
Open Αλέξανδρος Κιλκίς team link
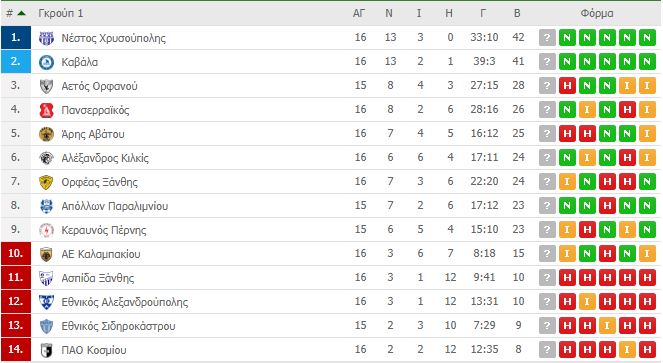tap(105, 158)
